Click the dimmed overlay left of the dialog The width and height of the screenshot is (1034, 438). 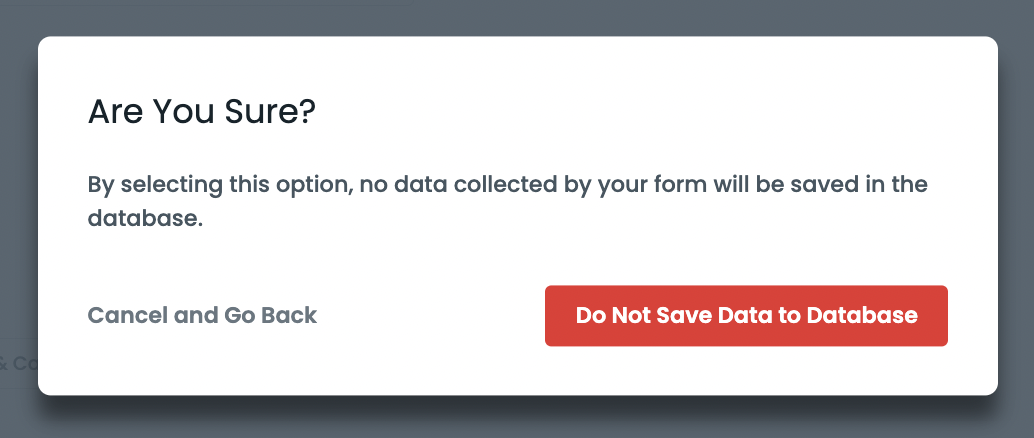coord(18,200)
